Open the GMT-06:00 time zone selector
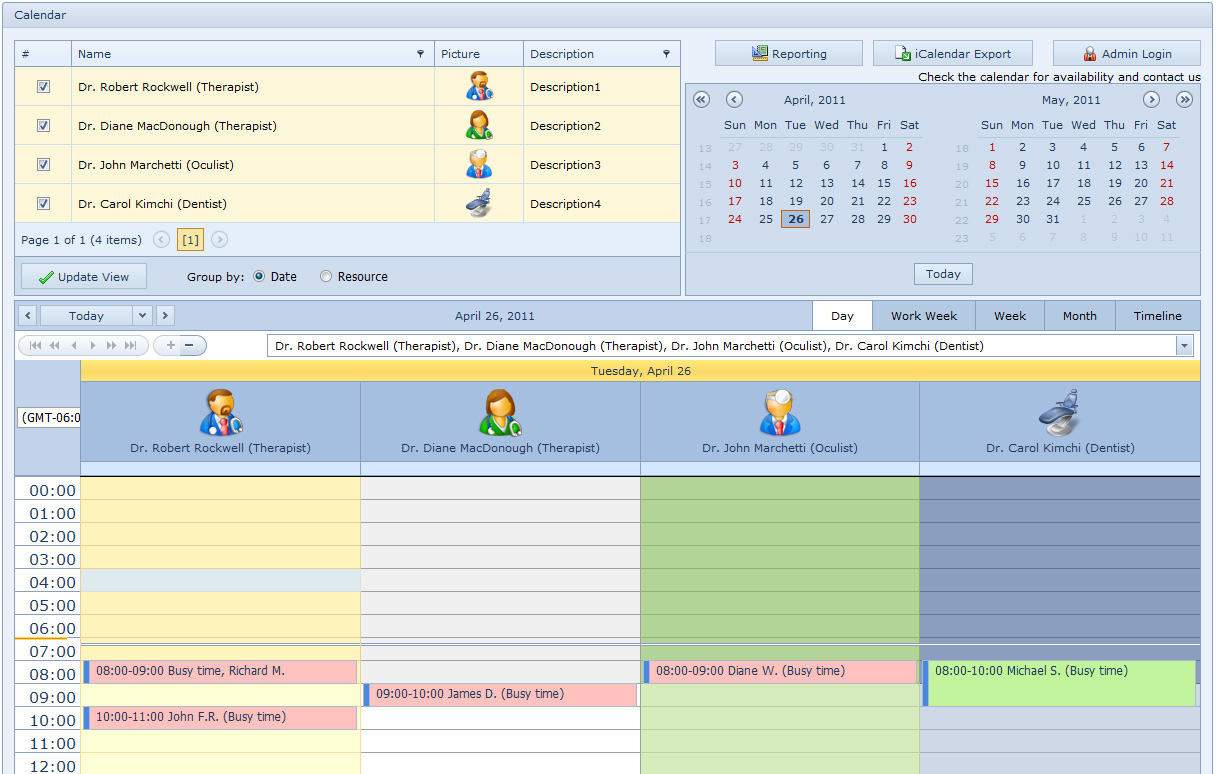Screen dimensions: 1216x774 coord(48,418)
